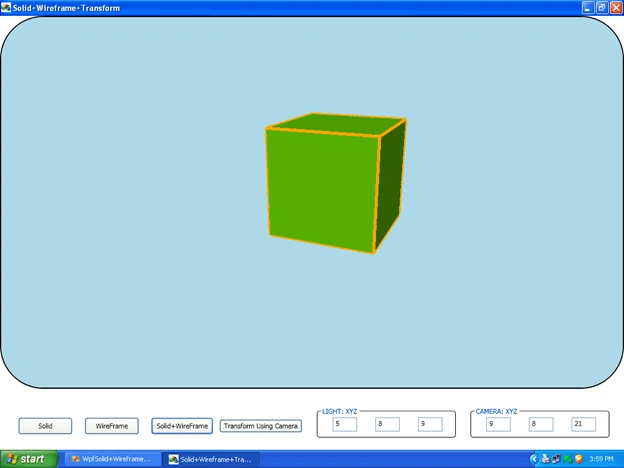The height and width of the screenshot is (468, 624).
Task: Focus the Light Y field showing 8
Action: click(x=387, y=424)
